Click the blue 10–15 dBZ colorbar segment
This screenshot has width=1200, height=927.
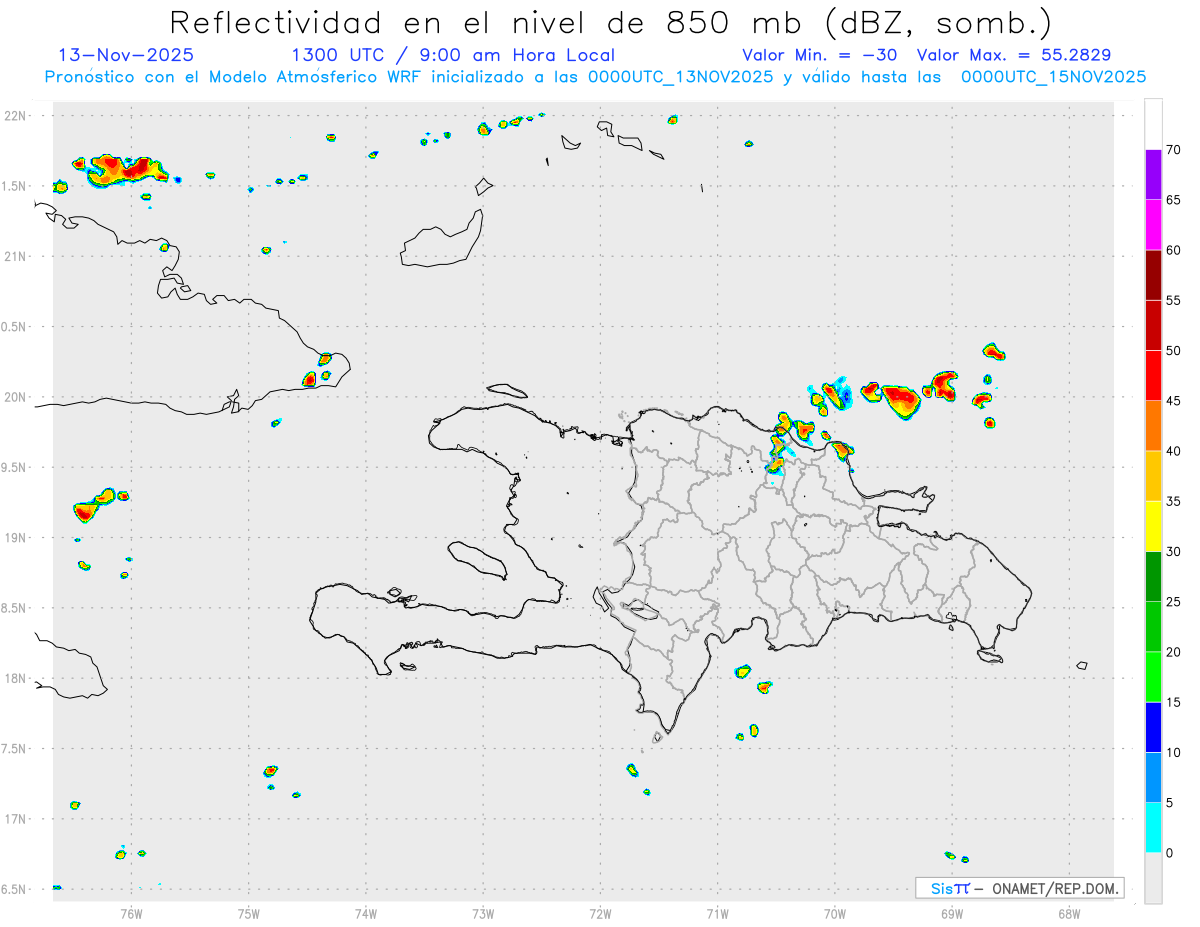point(1153,727)
